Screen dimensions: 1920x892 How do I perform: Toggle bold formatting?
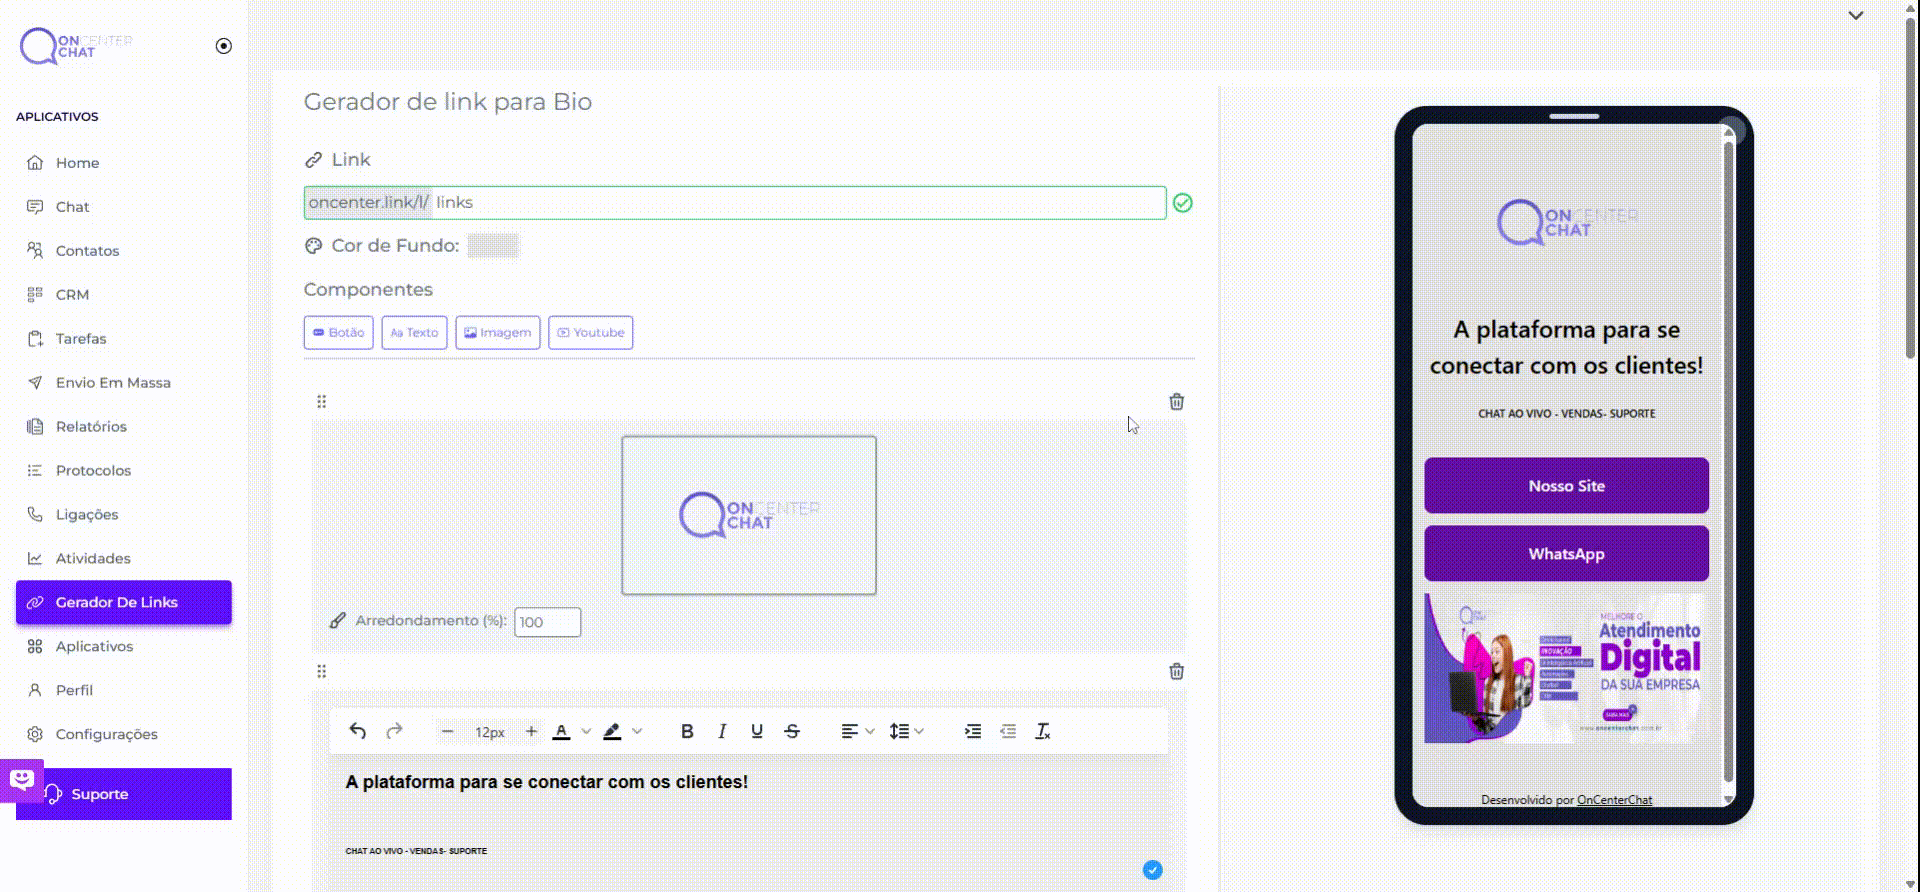click(686, 731)
